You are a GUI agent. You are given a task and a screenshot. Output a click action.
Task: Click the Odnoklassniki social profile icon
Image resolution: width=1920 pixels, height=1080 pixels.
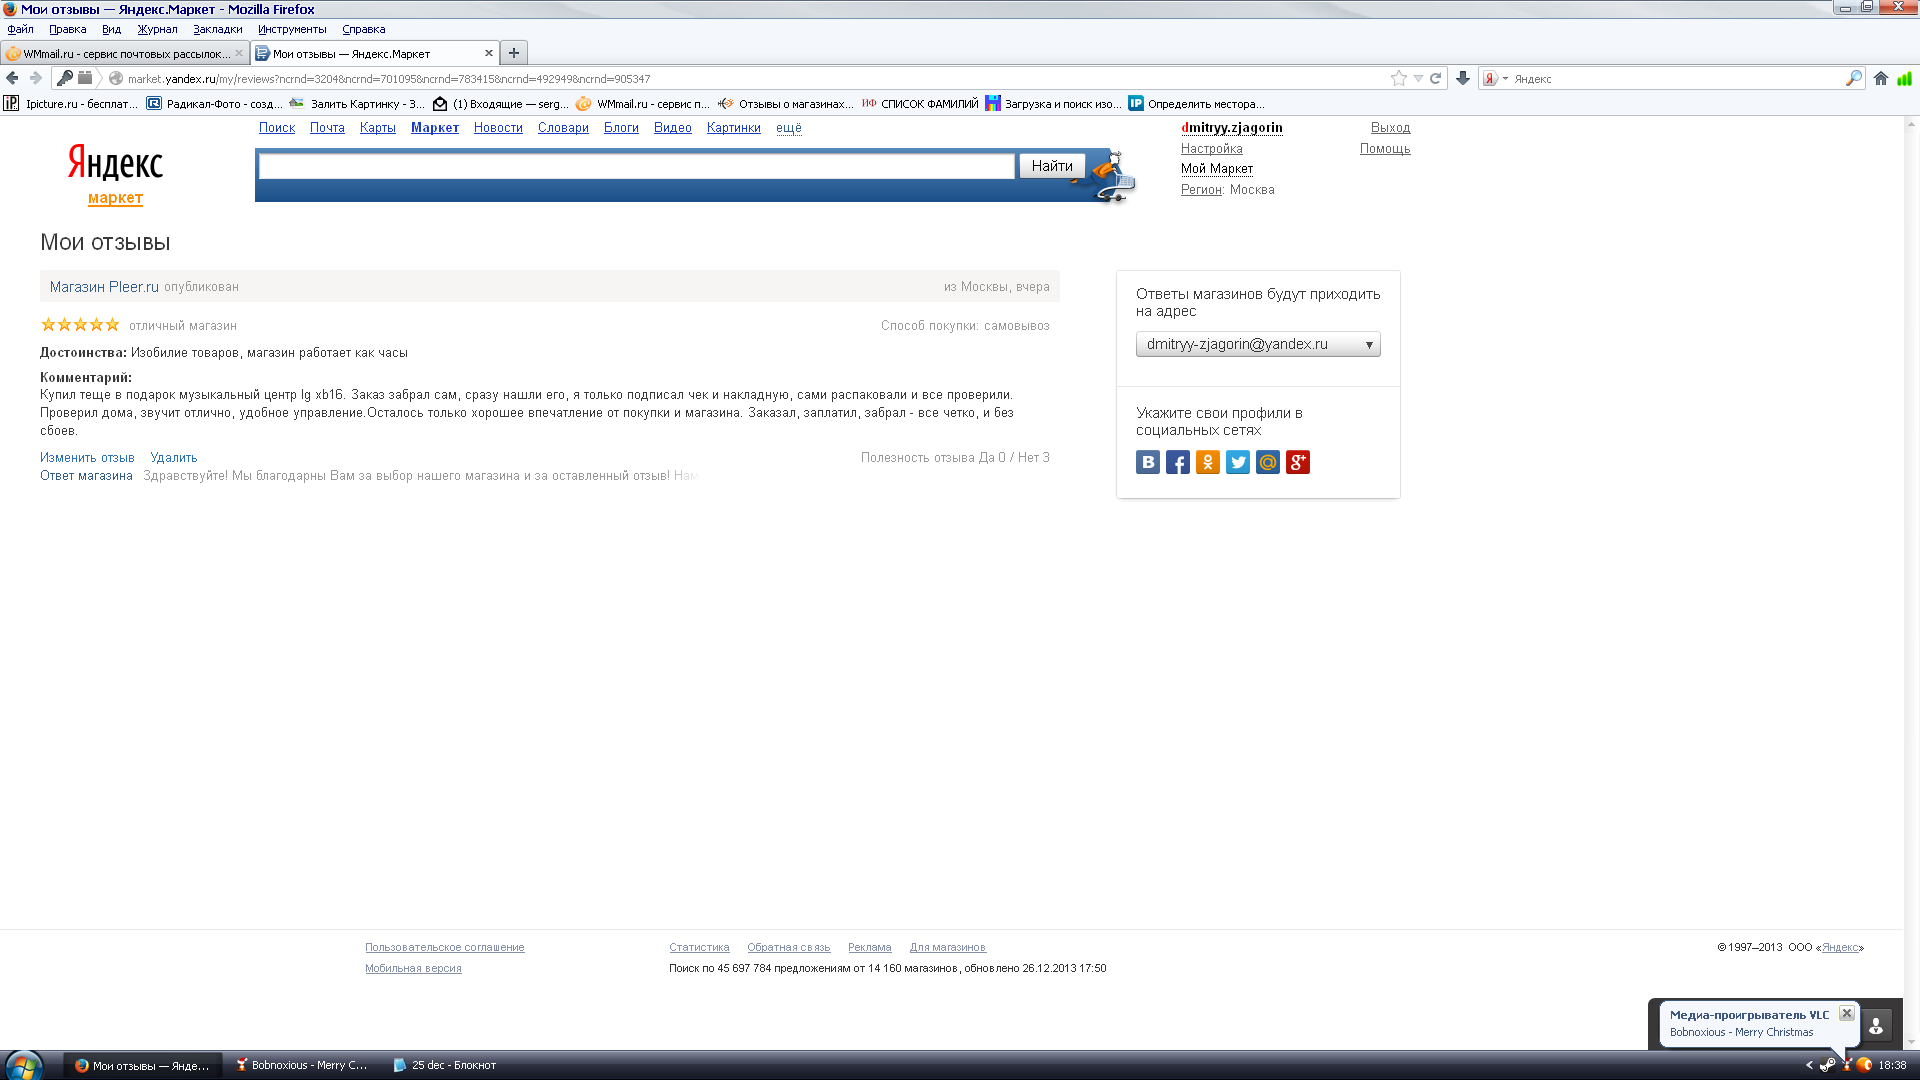pyautogui.click(x=1207, y=462)
